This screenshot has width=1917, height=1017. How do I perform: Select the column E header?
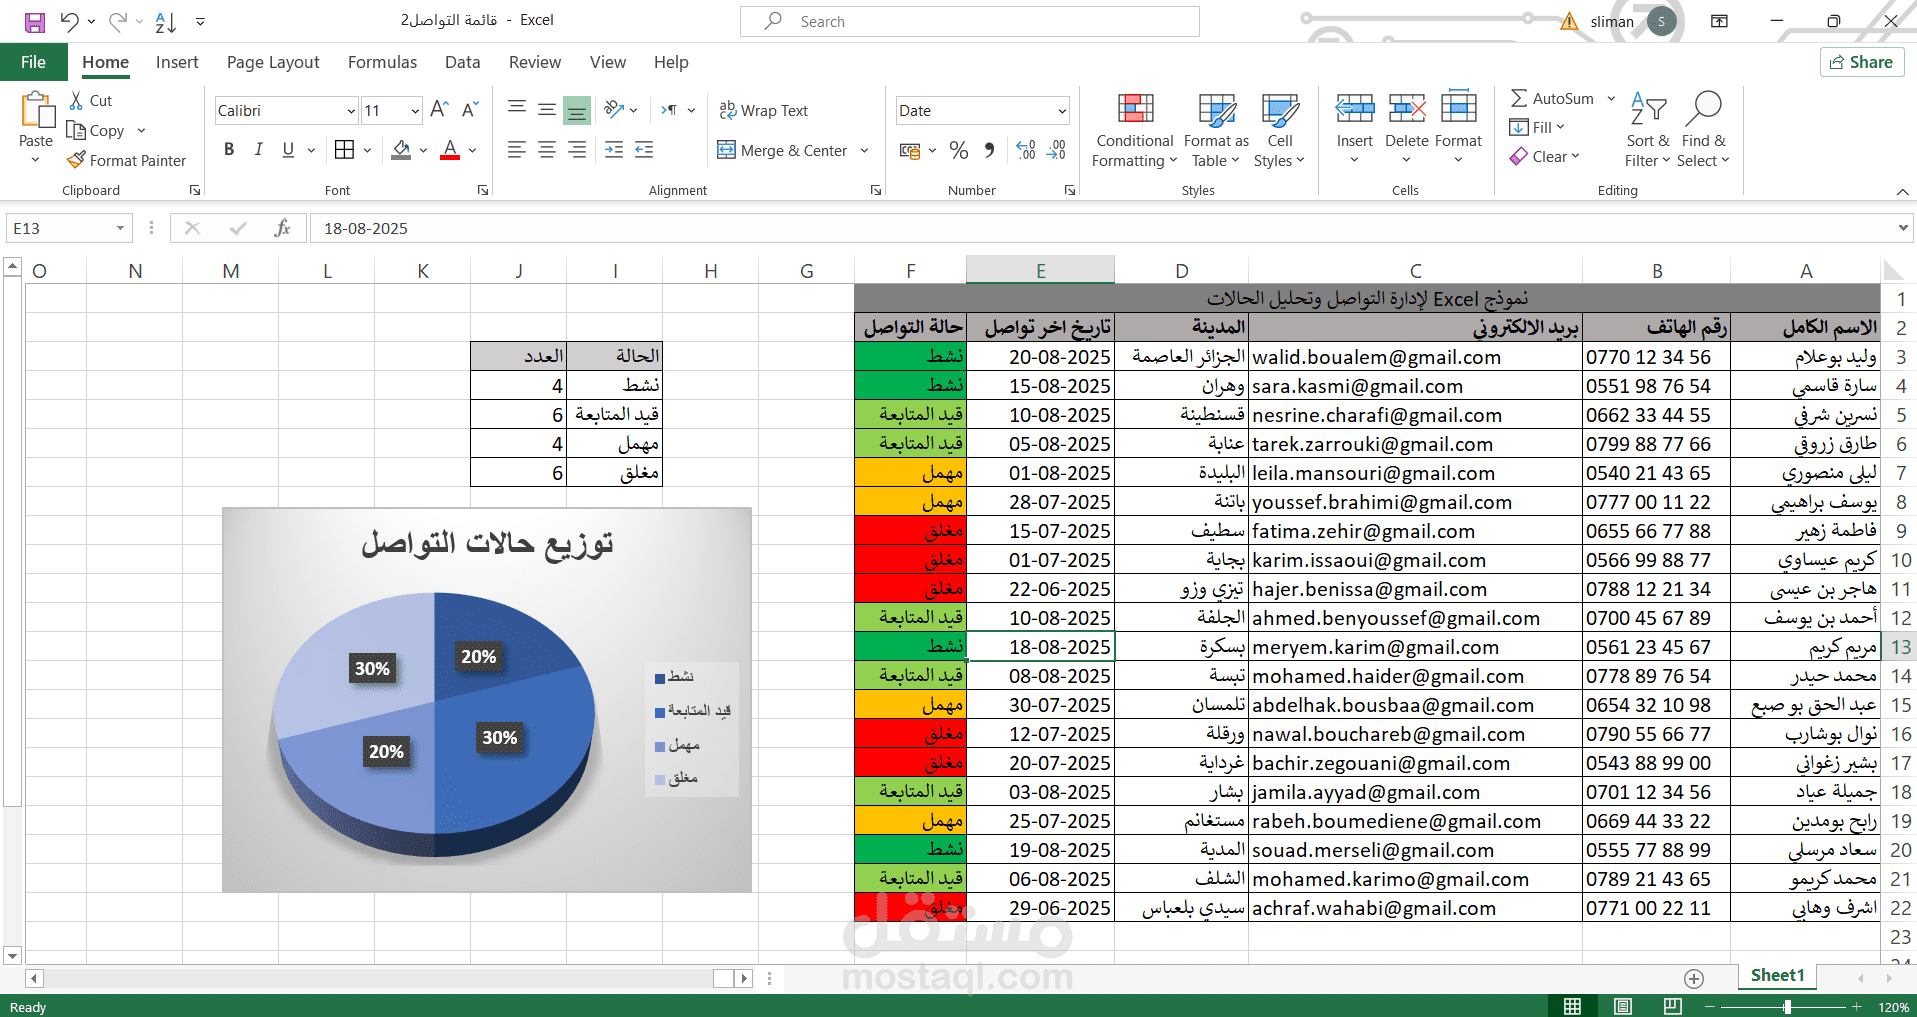(1040, 270)
